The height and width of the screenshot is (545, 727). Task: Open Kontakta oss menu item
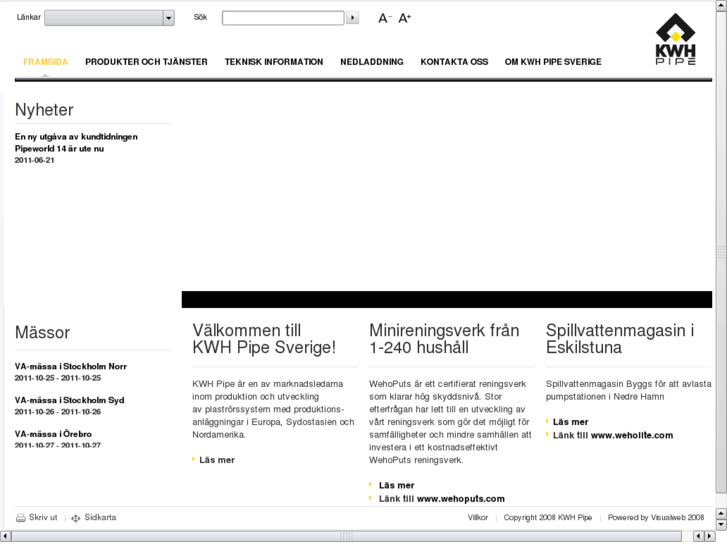coord(454,62)
